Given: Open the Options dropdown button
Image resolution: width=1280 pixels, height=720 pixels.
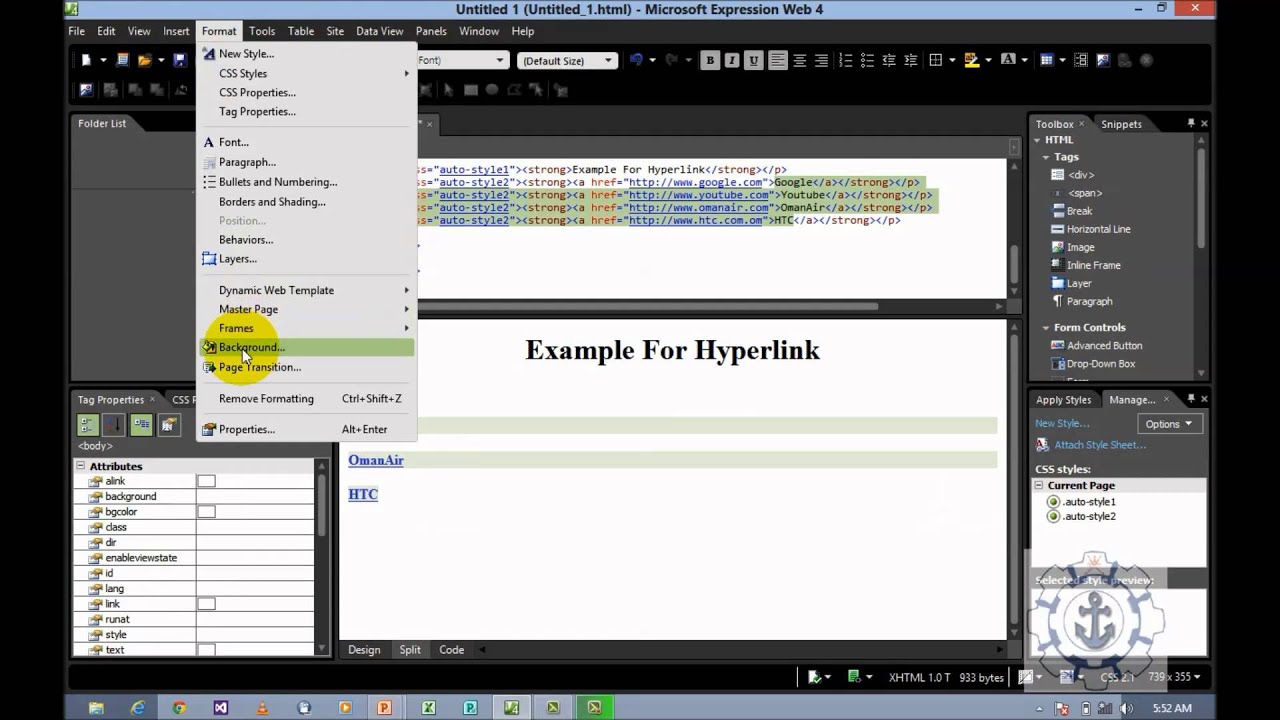Looking at the screenshot, I should (x=1168, y=424).
